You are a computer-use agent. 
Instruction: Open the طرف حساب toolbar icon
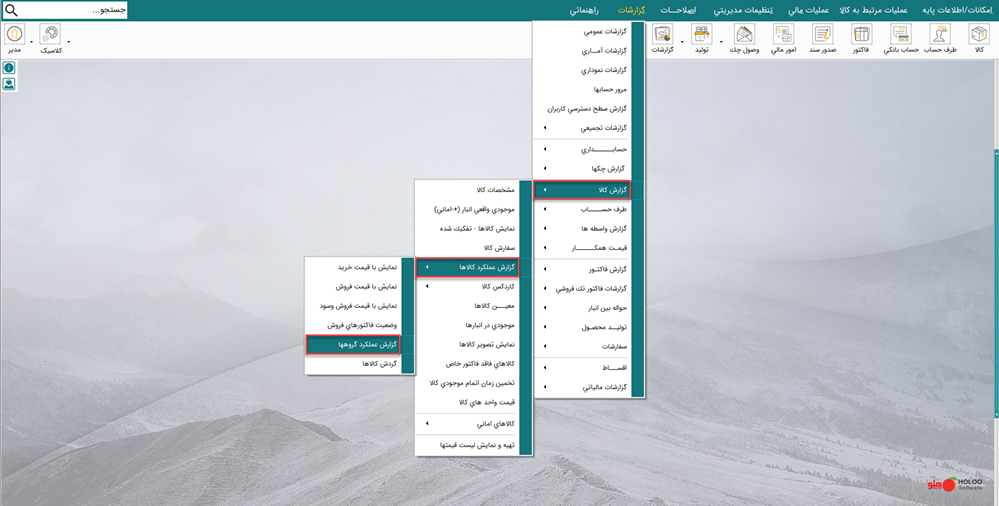[940, 37]
